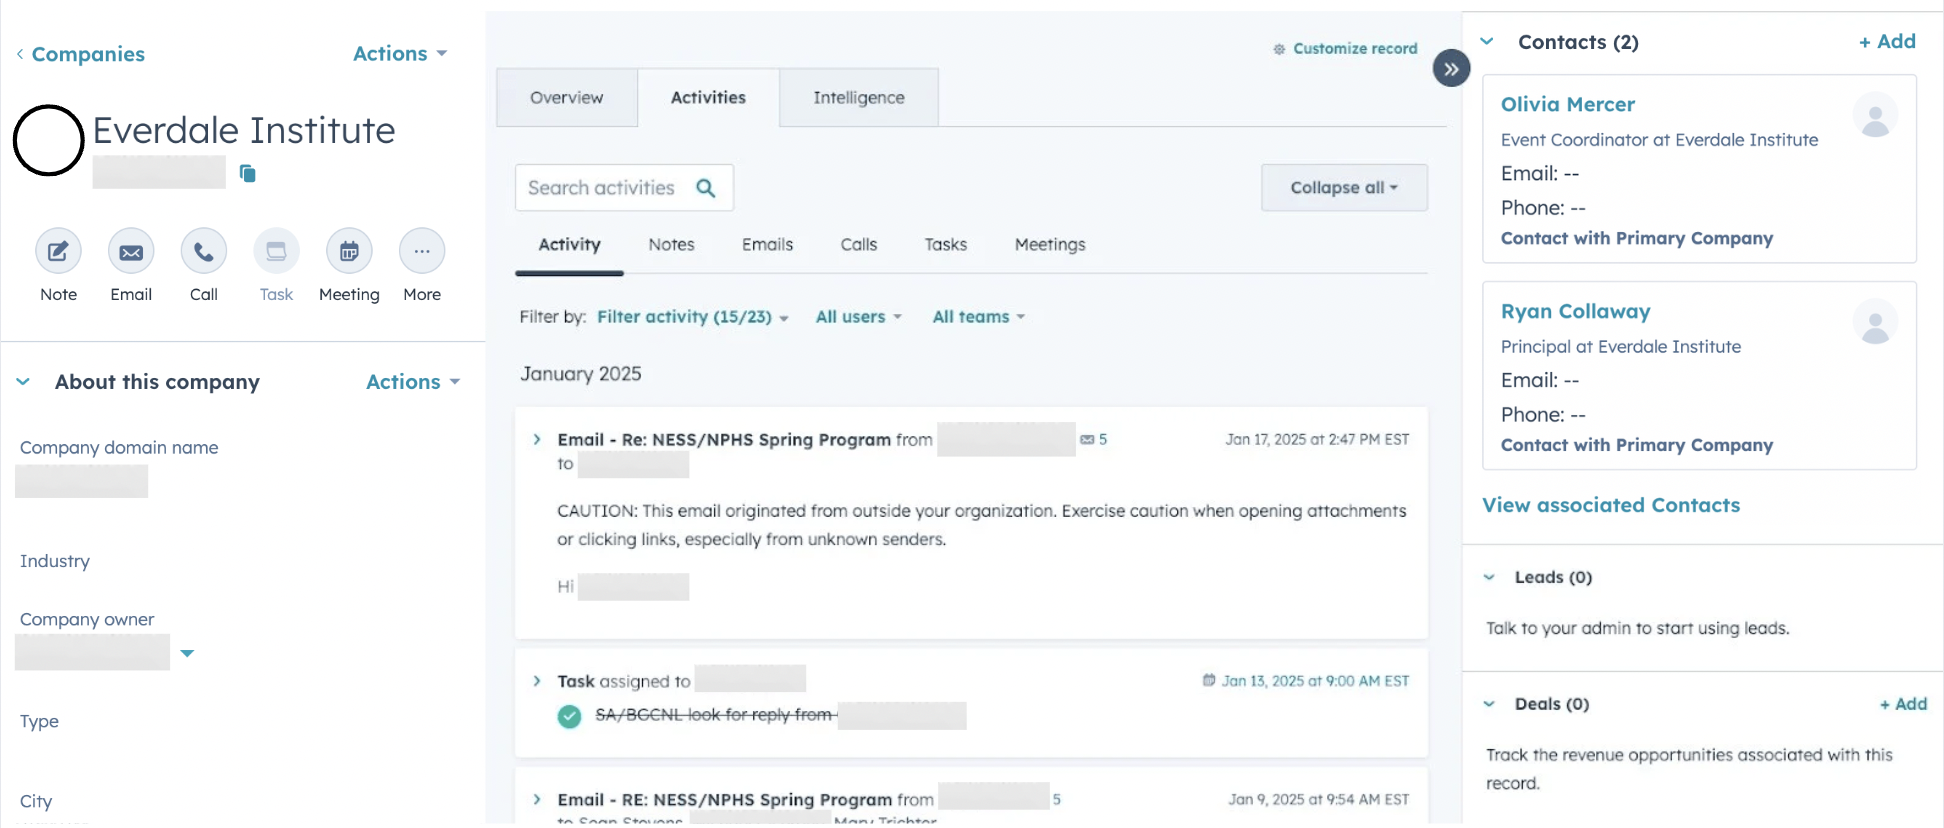Select the Notes activity tab
Viewport: 1944px width, 828px height.
pos(671,245)
